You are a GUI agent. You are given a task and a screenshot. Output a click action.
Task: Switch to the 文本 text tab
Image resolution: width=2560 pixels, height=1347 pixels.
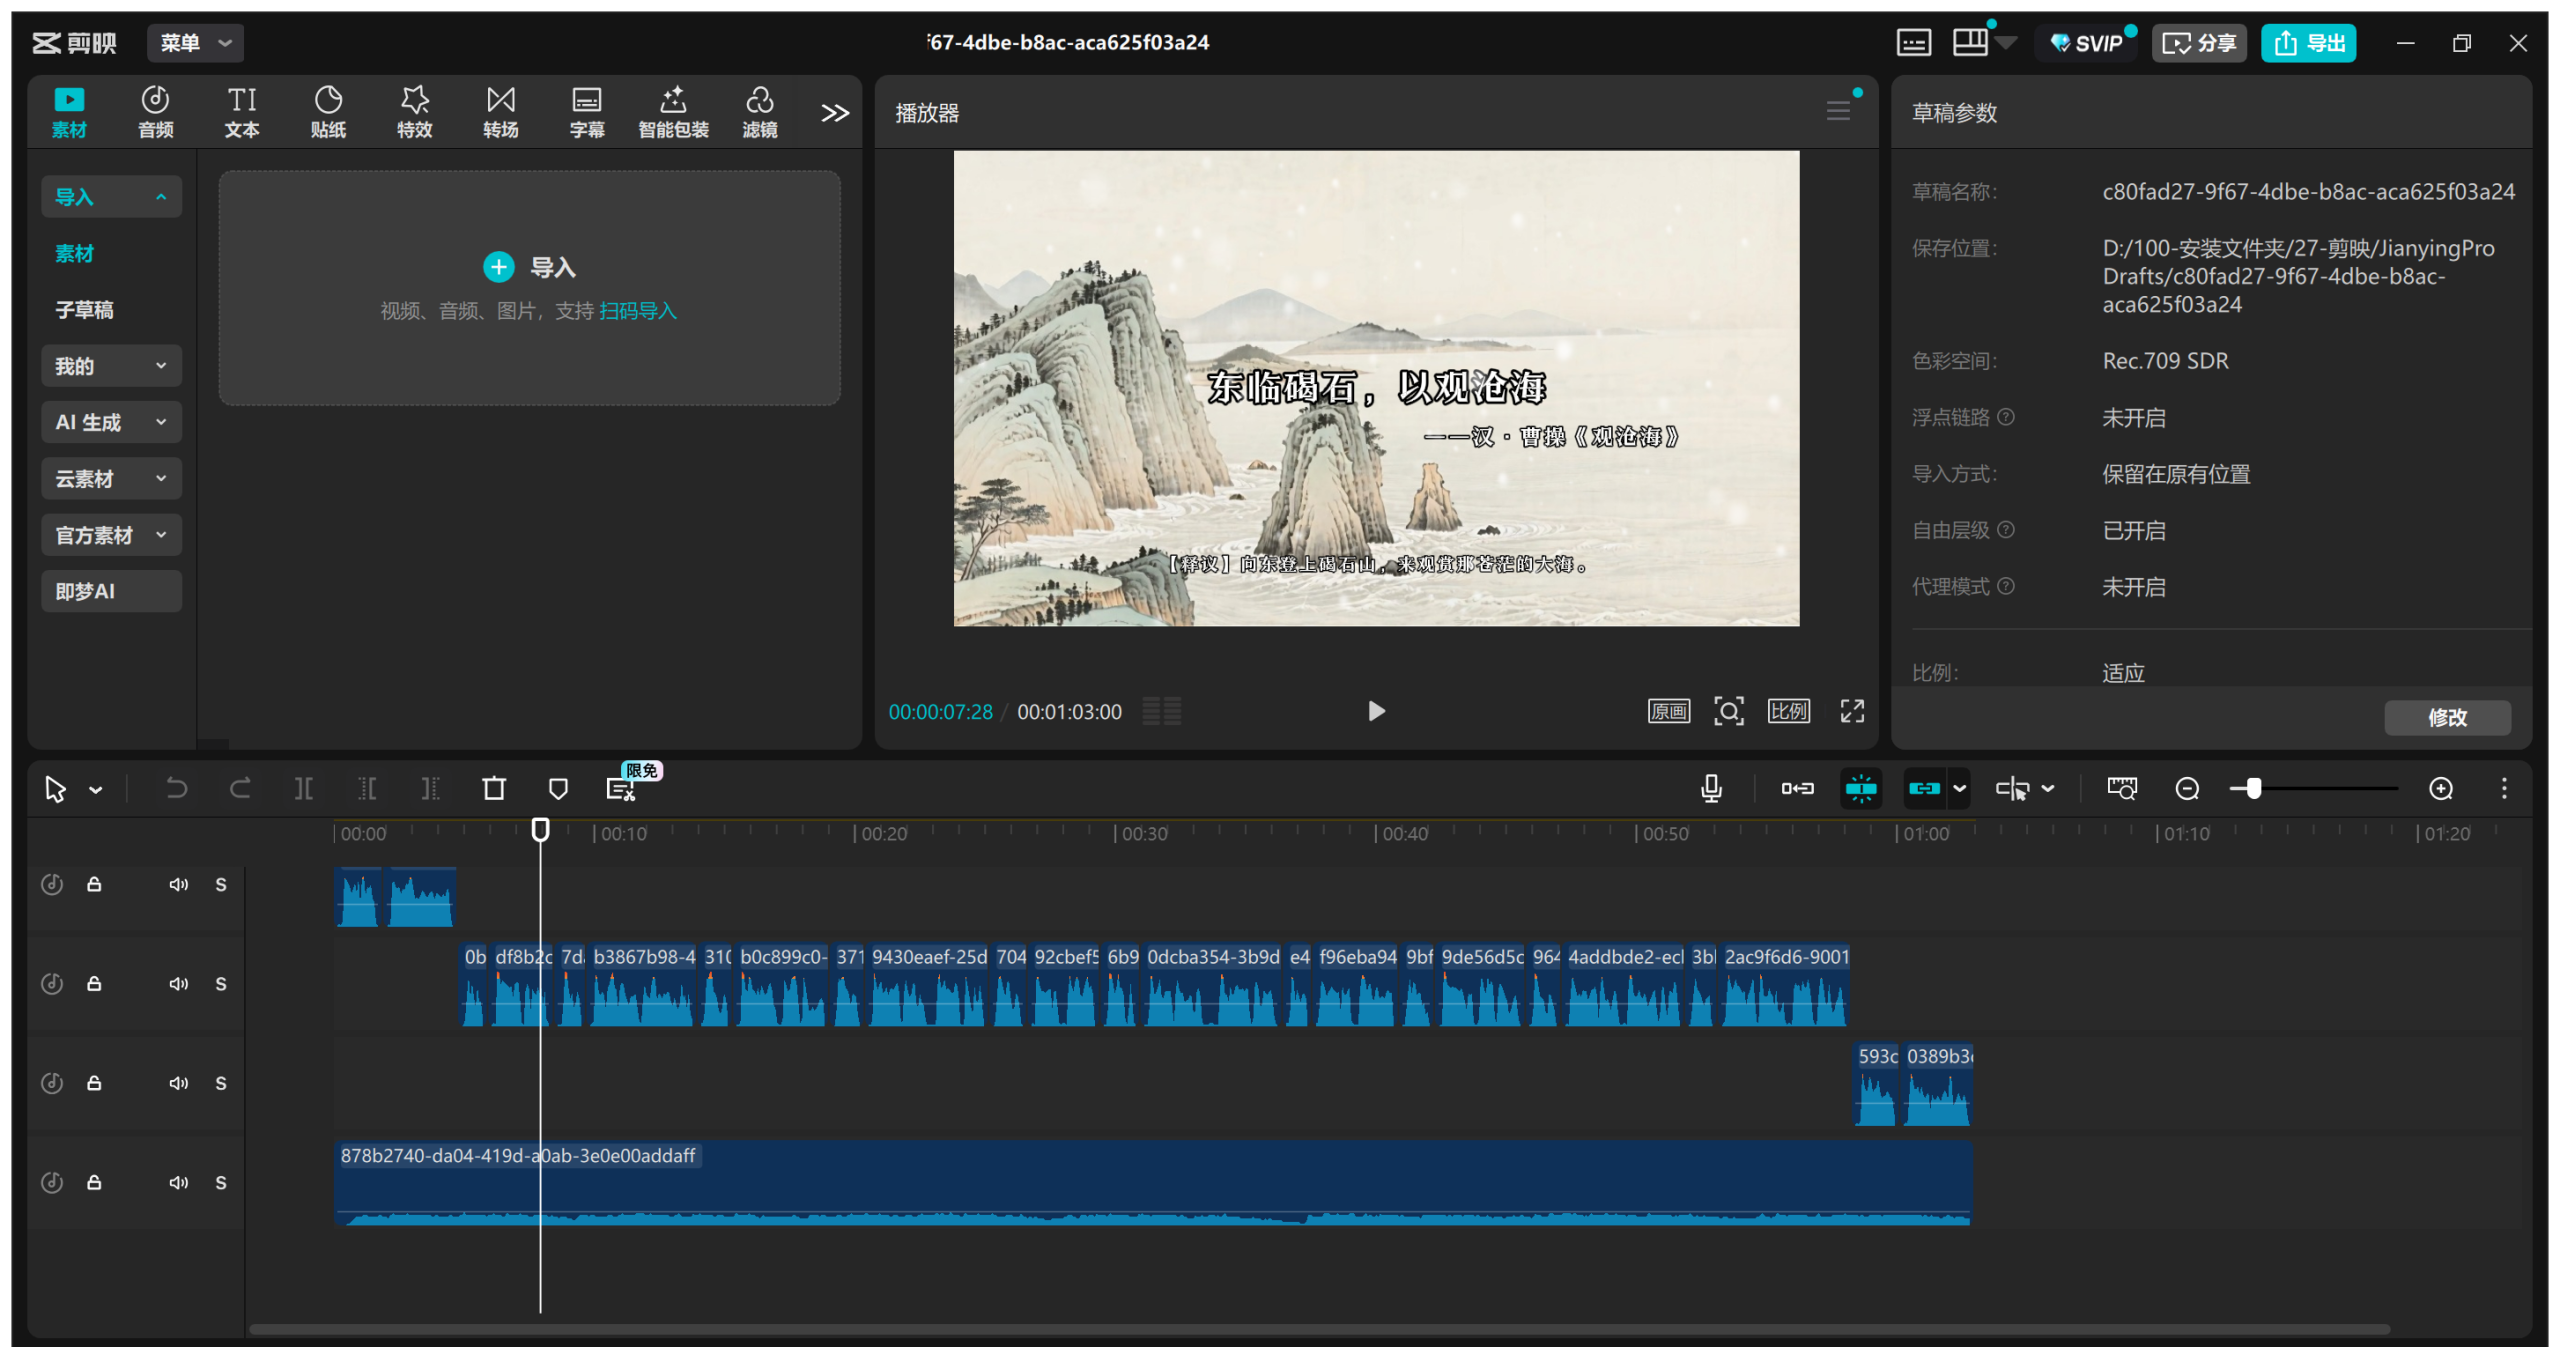(x=241, y=111)
